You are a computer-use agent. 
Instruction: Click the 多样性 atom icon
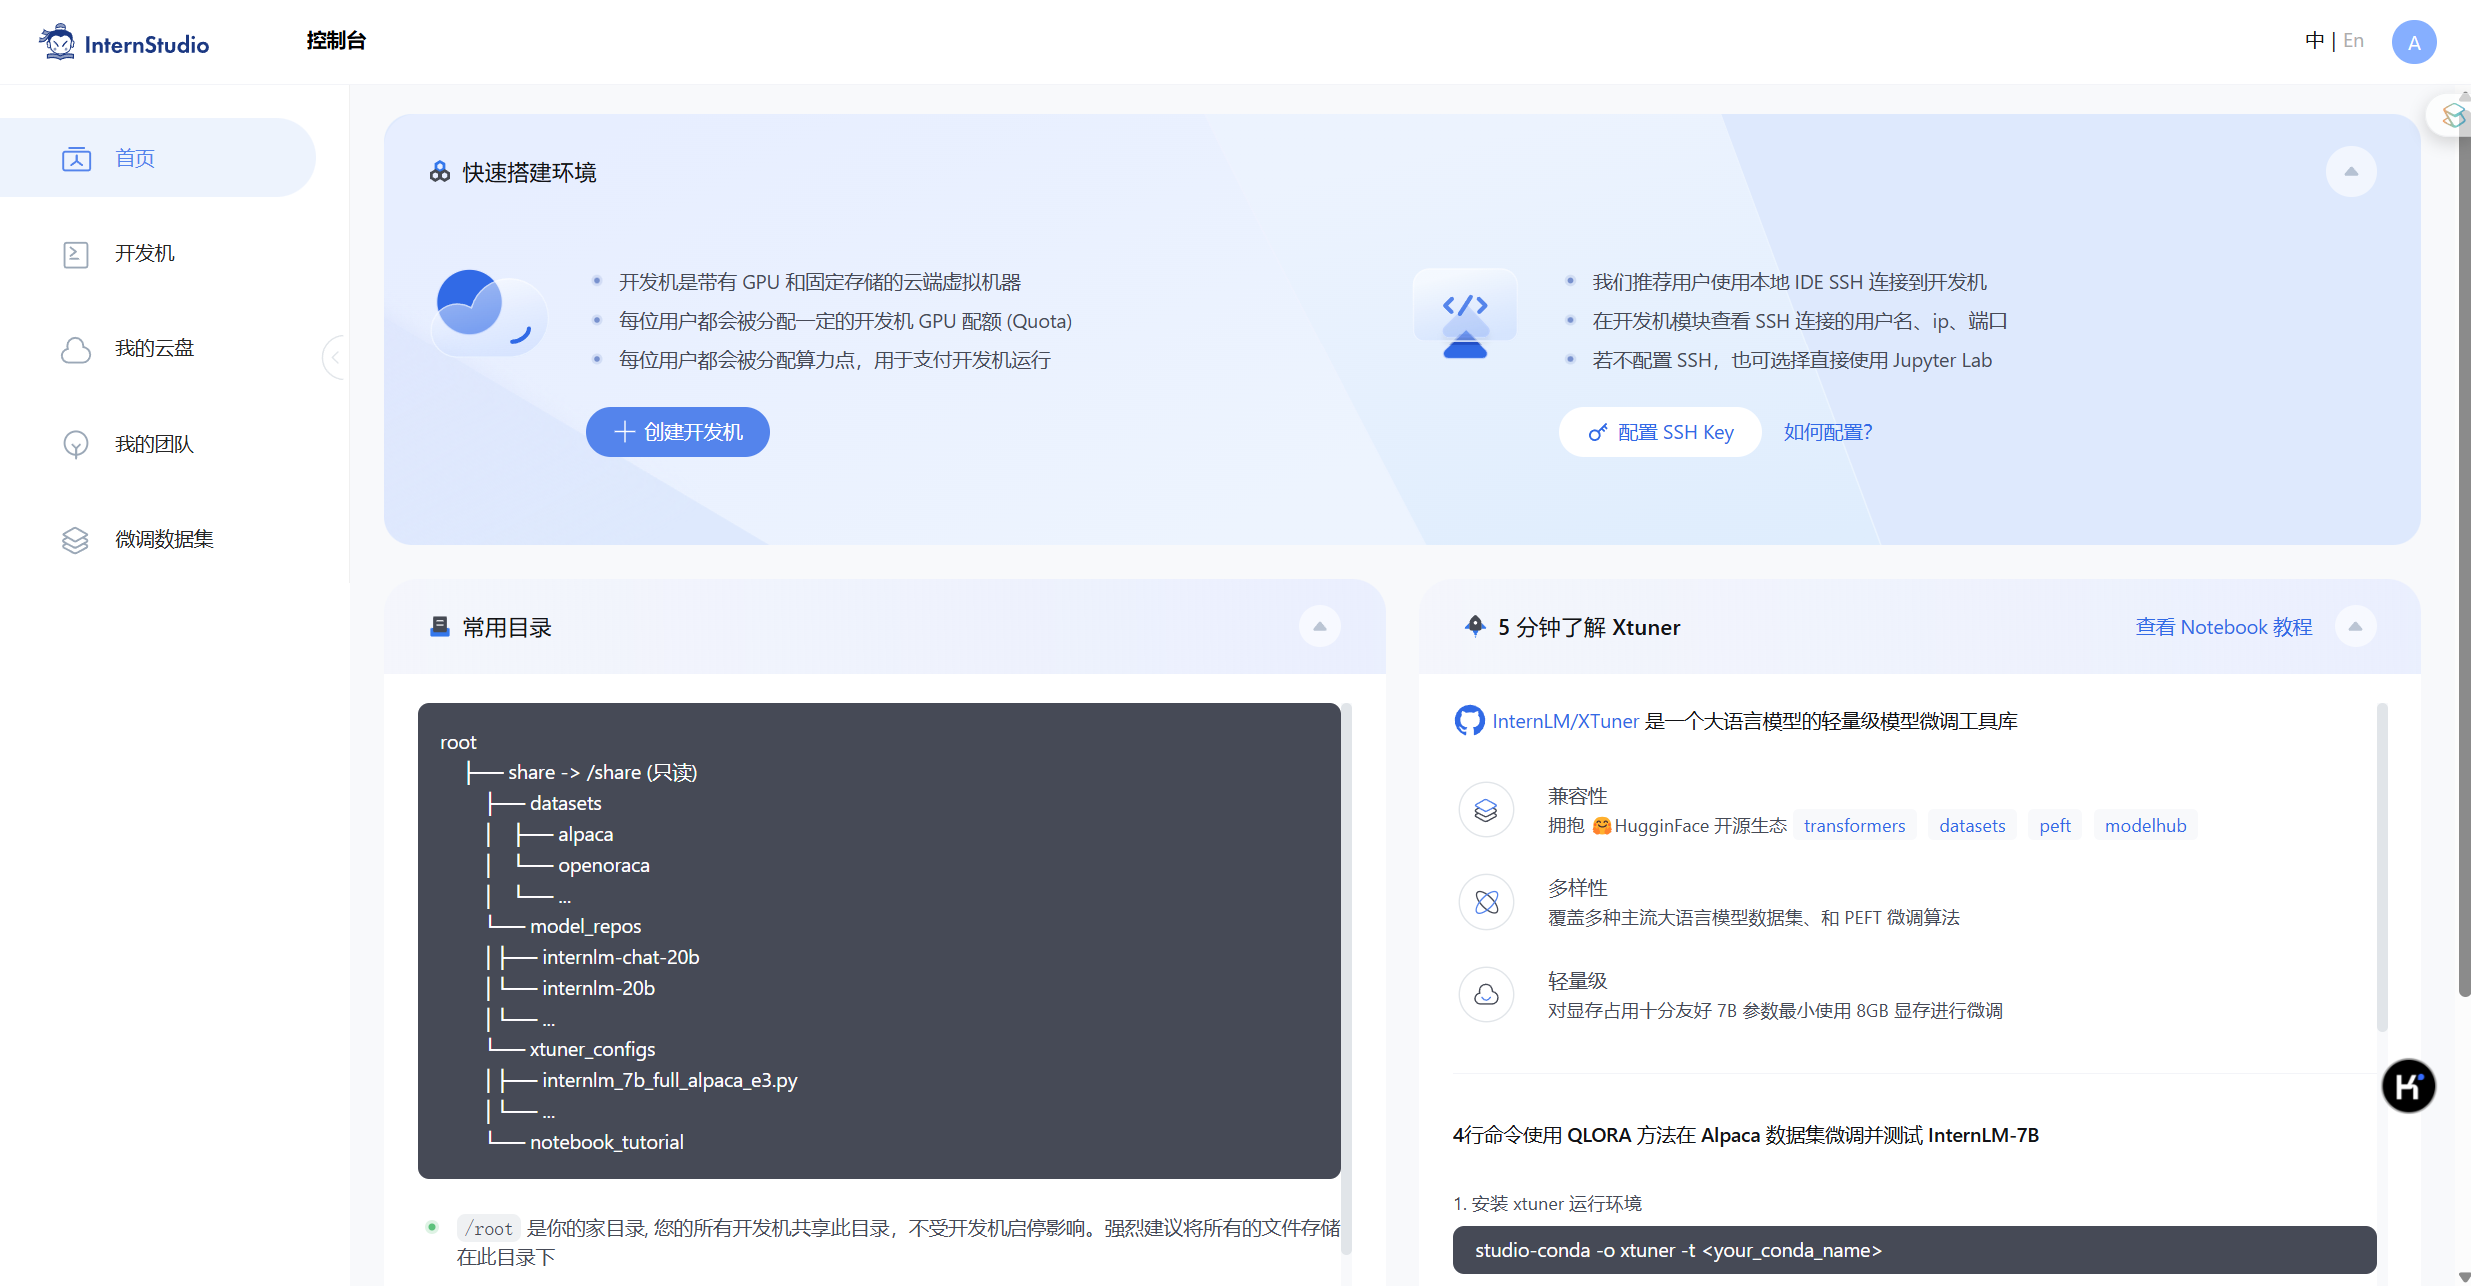(x=1486, y=902)
